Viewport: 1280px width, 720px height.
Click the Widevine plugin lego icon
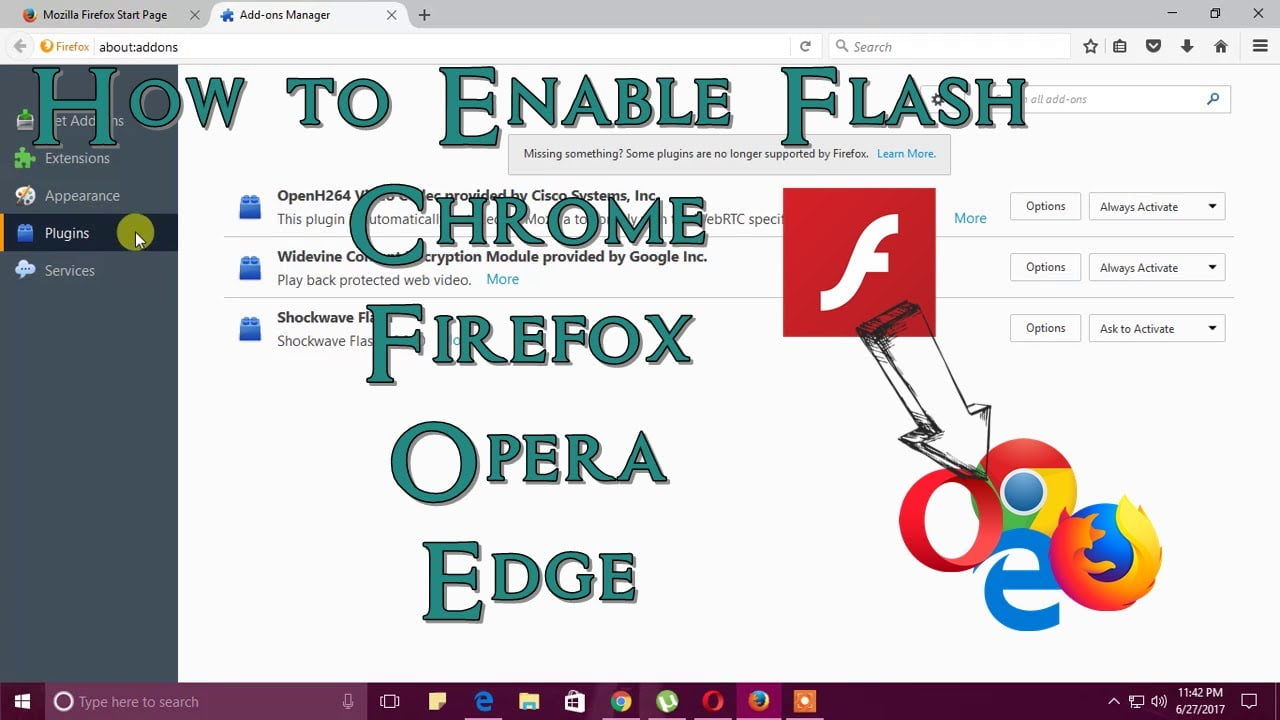(250, 268)
